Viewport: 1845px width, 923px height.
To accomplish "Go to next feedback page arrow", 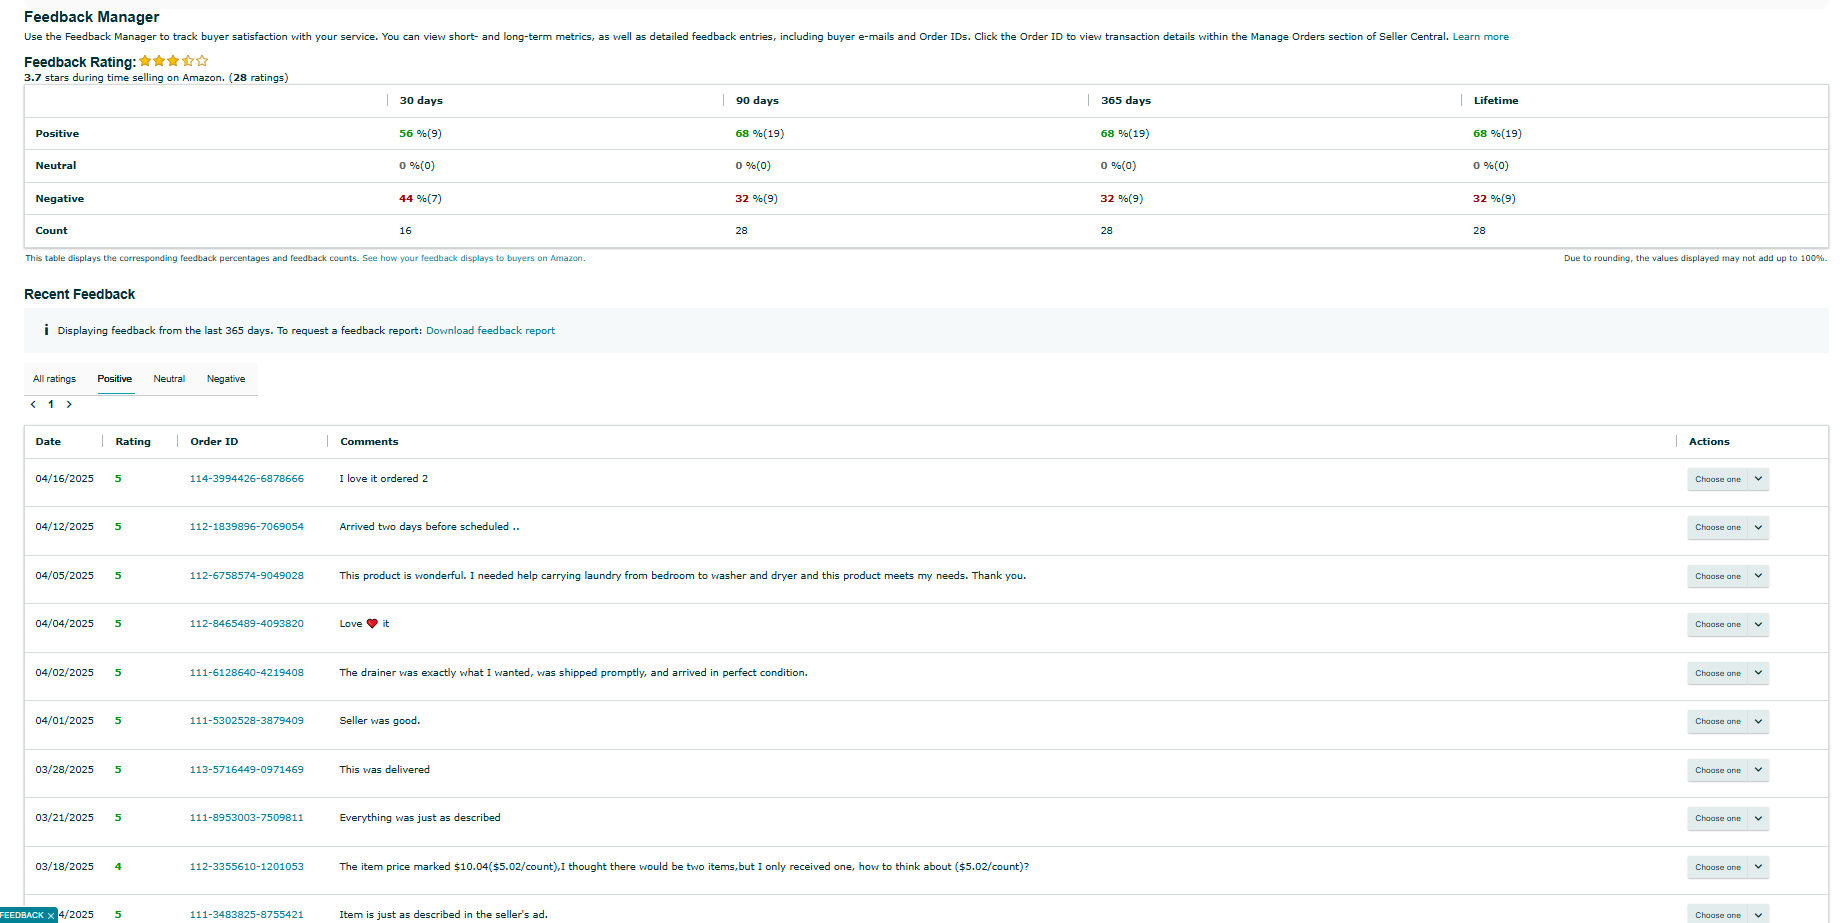I will click(69, 405).
